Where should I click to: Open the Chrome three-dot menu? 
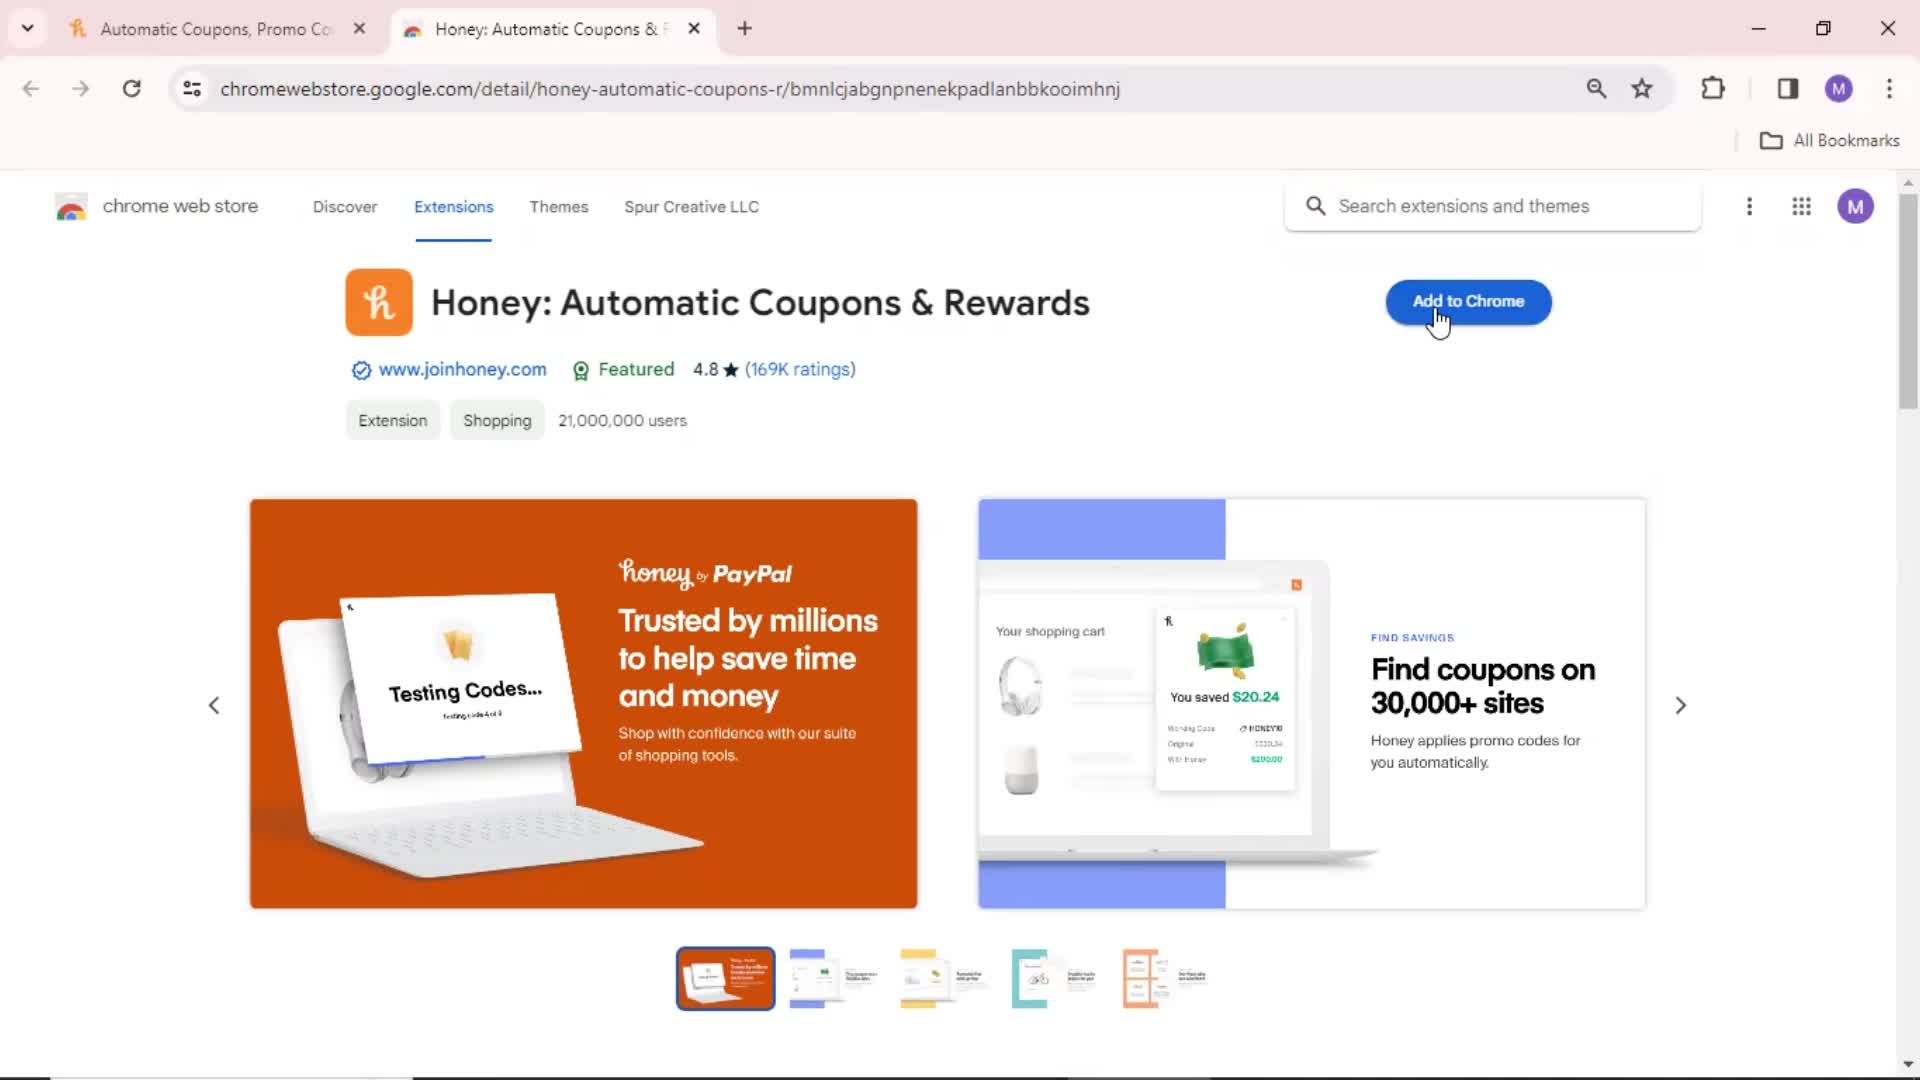(x=1889, y=89)
